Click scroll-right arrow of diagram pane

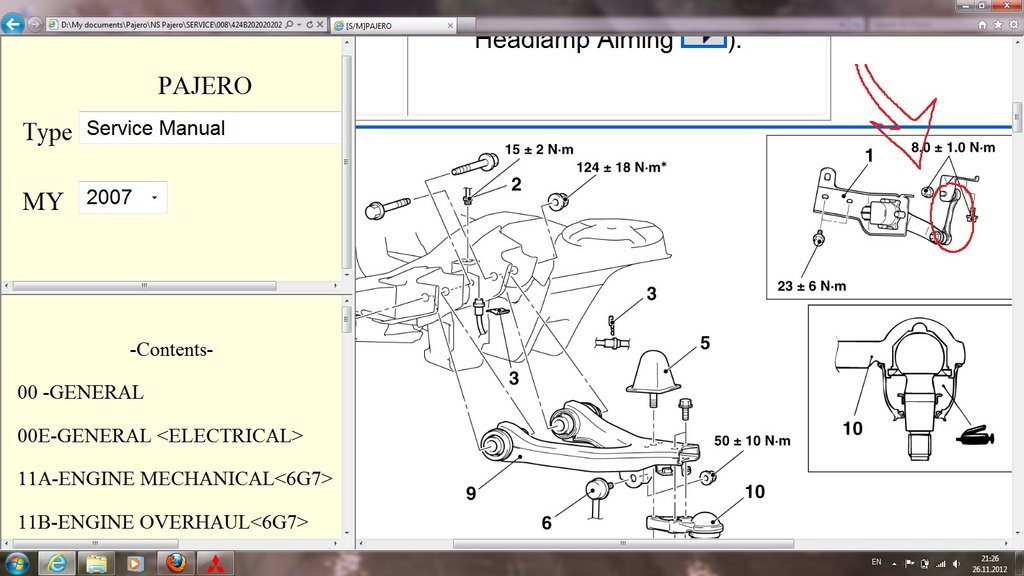(1006, 543)
